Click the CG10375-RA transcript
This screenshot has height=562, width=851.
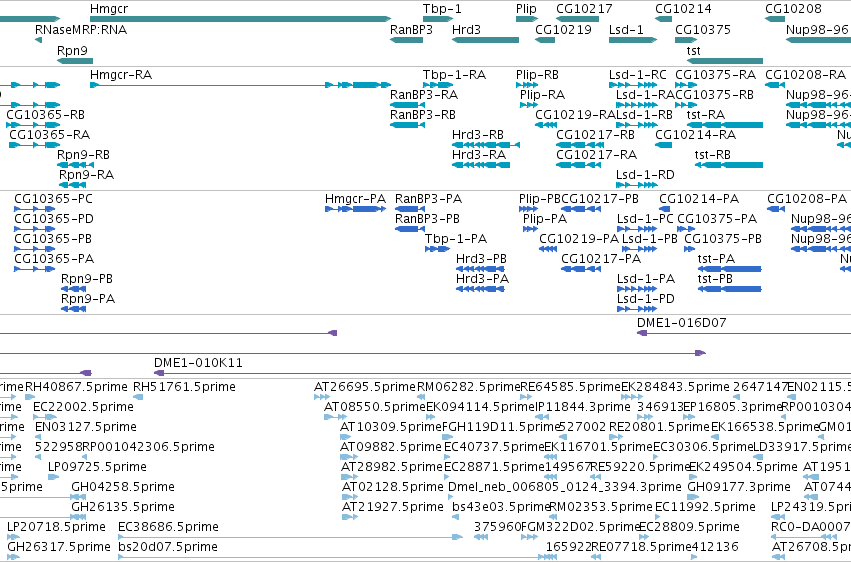click(686, 85)
